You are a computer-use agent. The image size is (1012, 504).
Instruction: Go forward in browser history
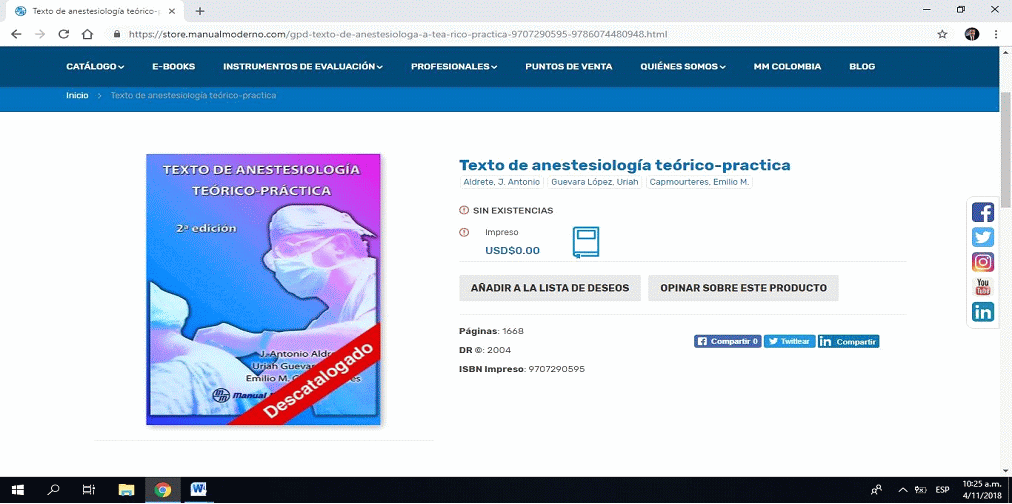tap(40, 34)
